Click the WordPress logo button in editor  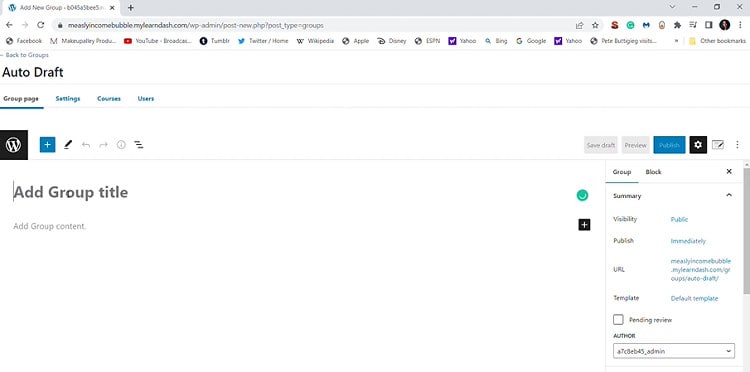click(14, 144)
